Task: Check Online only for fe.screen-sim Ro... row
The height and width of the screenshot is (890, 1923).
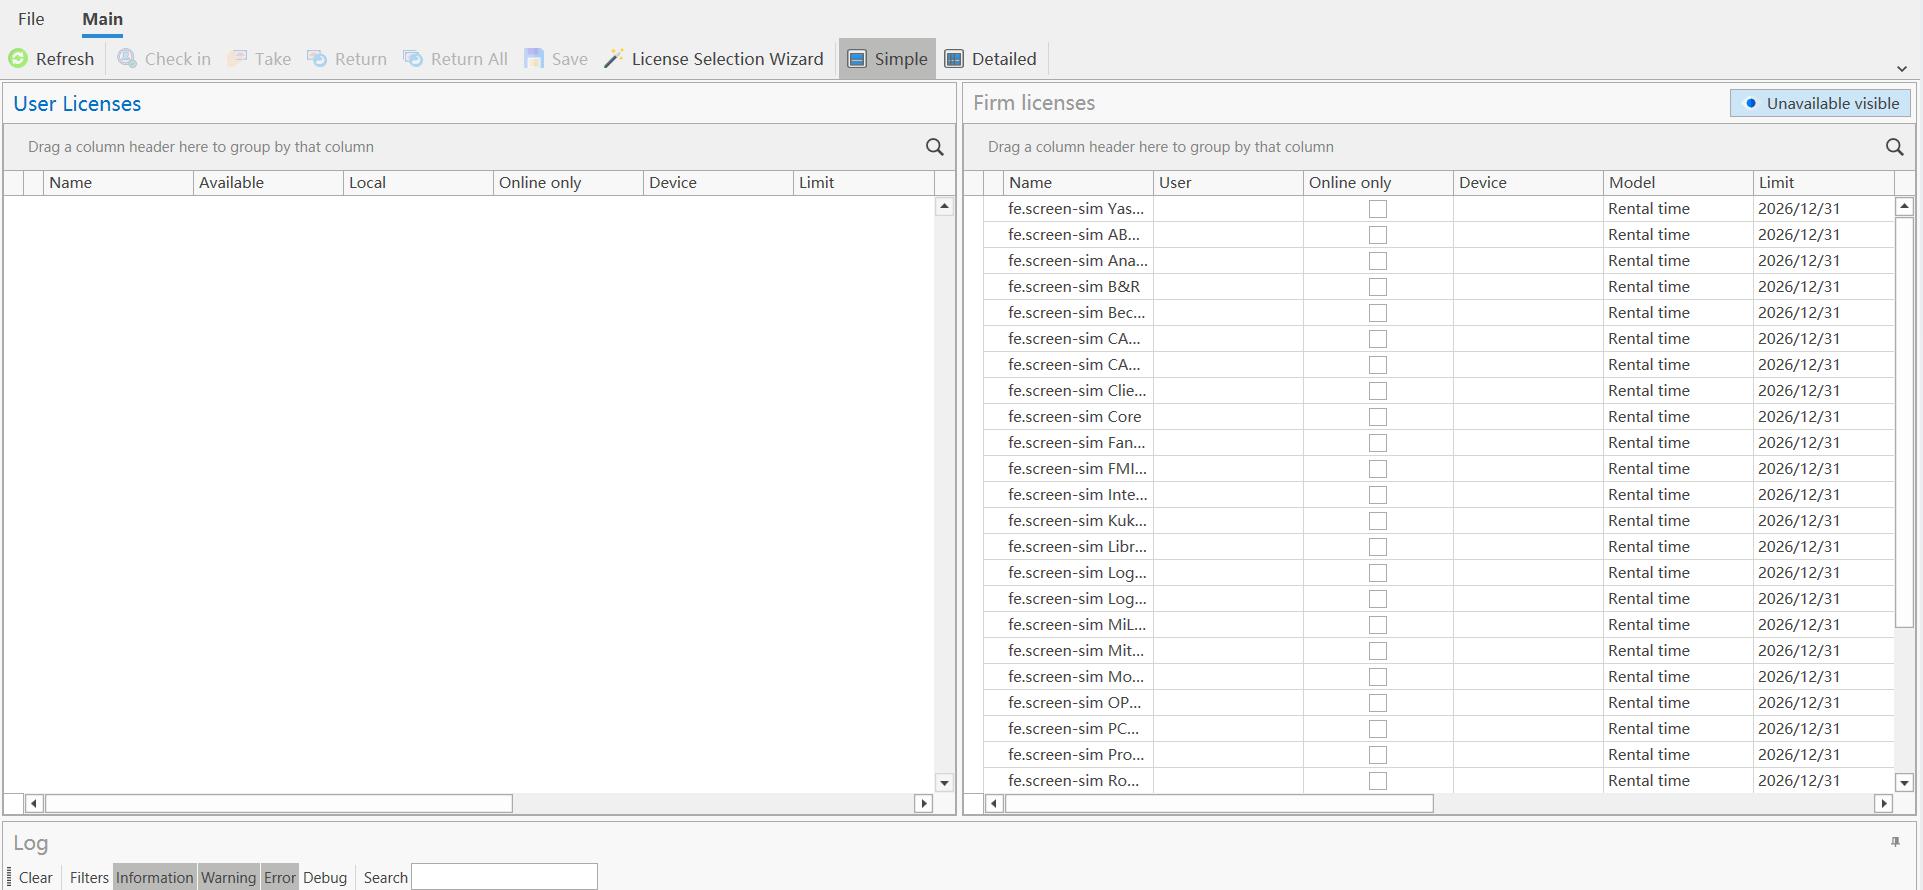Action: click(1378, 781)
